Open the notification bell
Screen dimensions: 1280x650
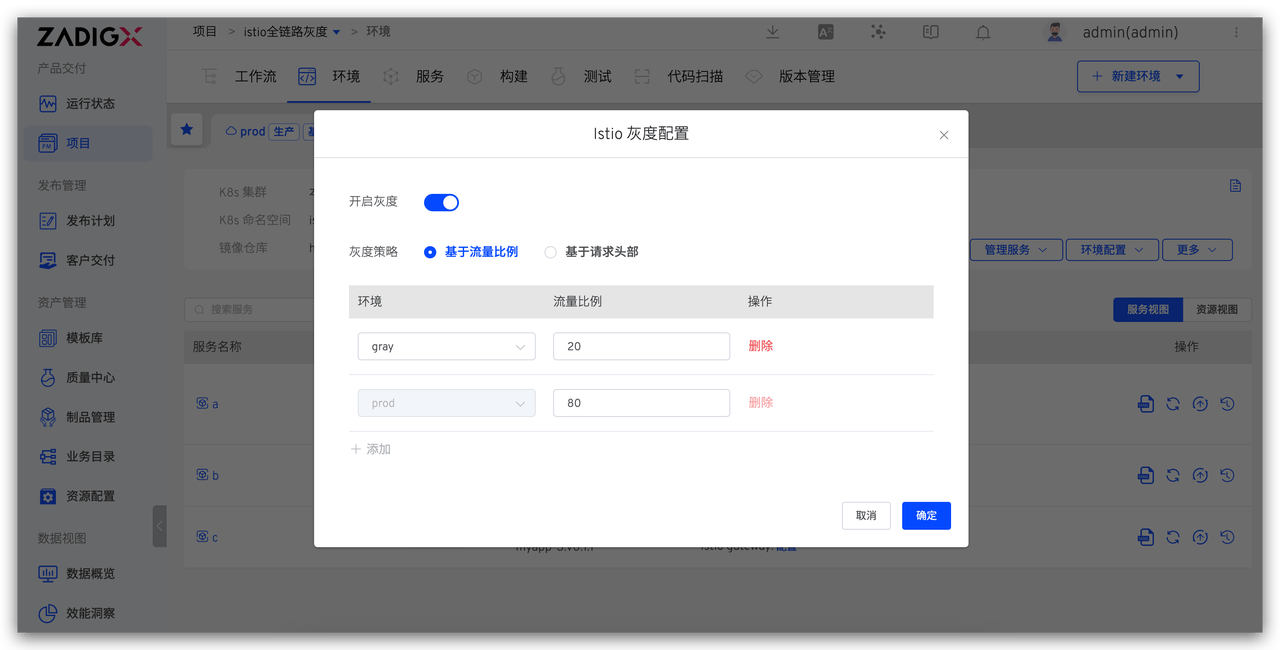pyautogui.click(x=983, y=32)
